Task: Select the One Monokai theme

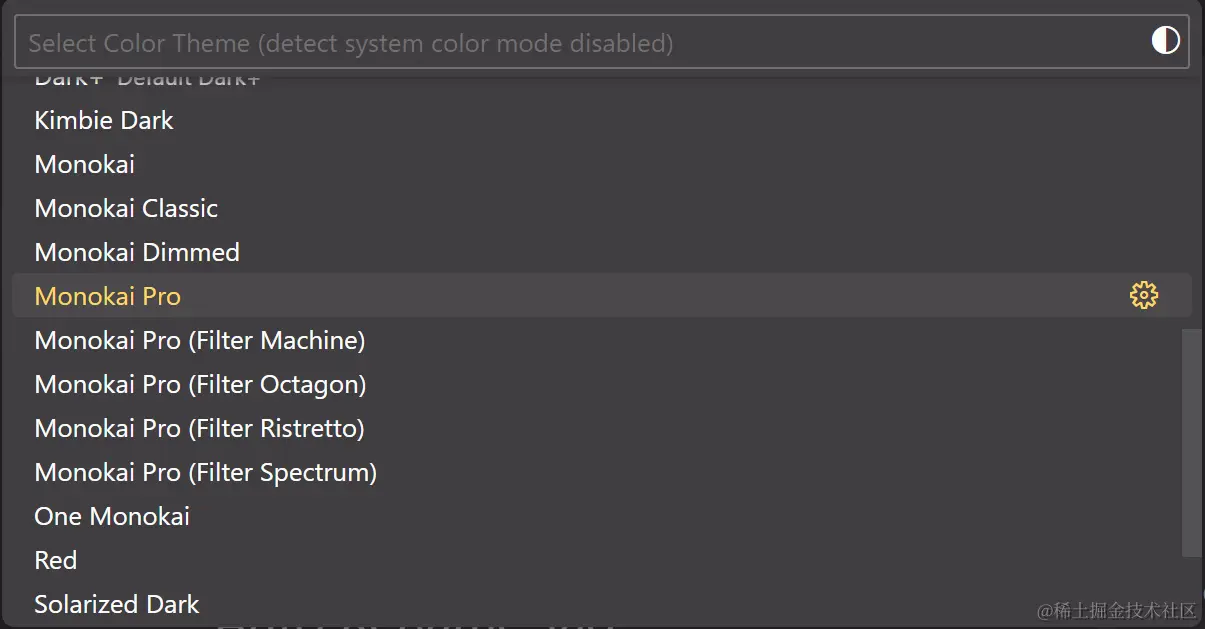Action: [x=602, y=516]
